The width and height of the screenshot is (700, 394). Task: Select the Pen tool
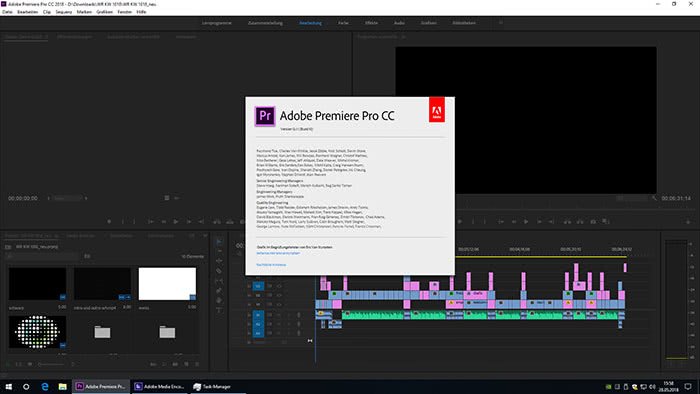click(219, 290)
